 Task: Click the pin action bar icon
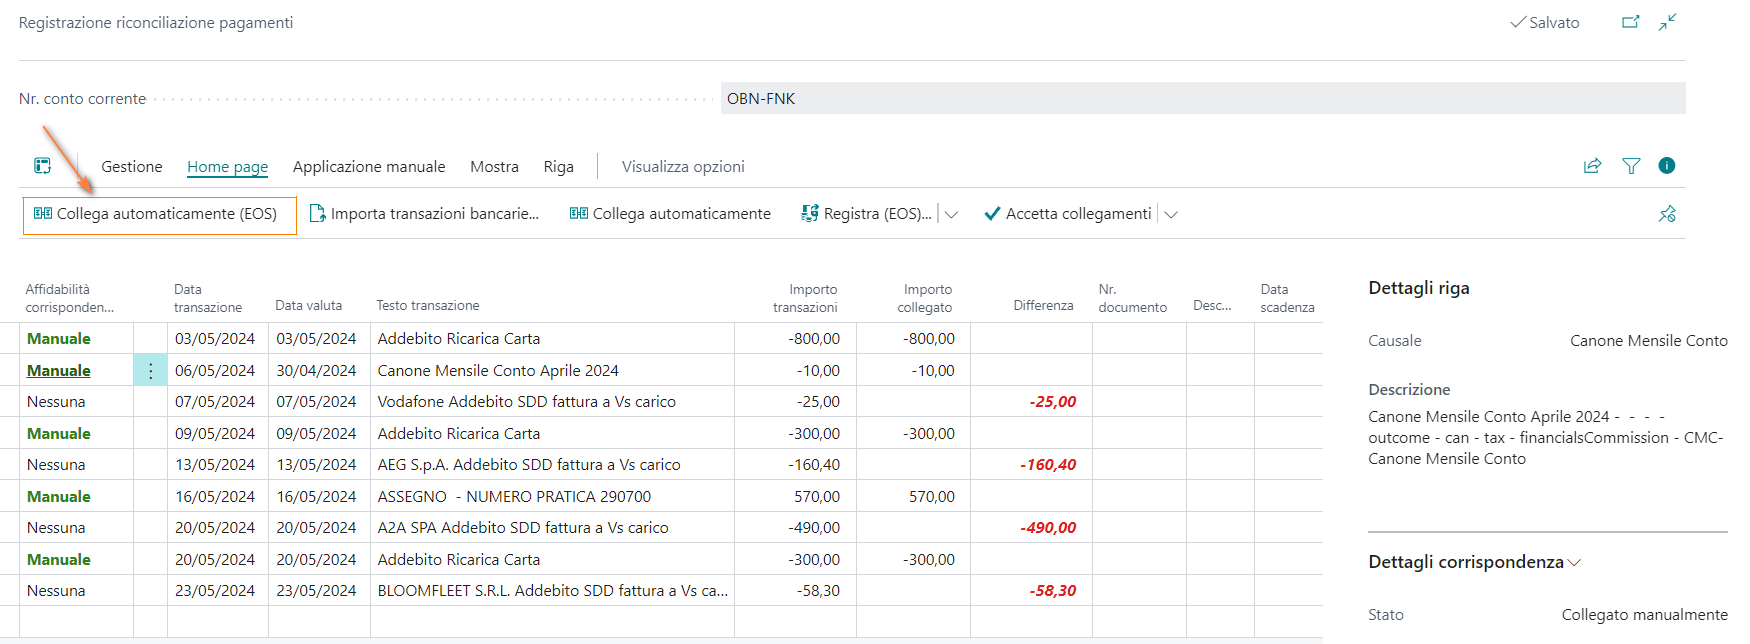coord(1667,214)
